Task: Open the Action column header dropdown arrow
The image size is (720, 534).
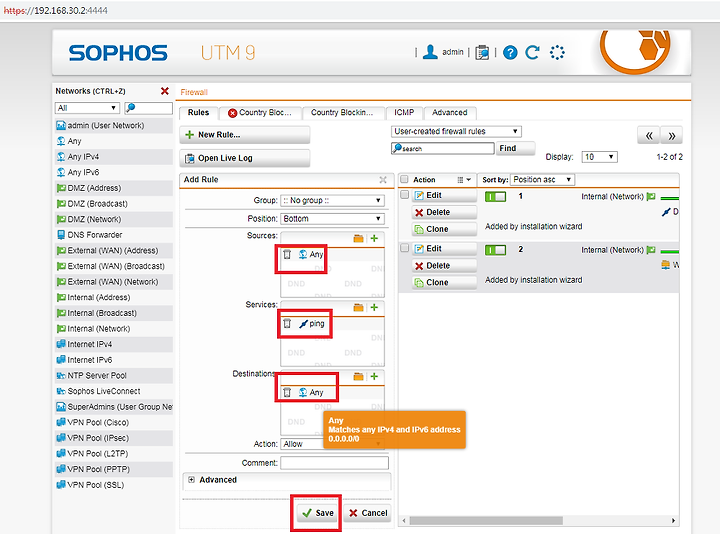Action: click(469, 180)
